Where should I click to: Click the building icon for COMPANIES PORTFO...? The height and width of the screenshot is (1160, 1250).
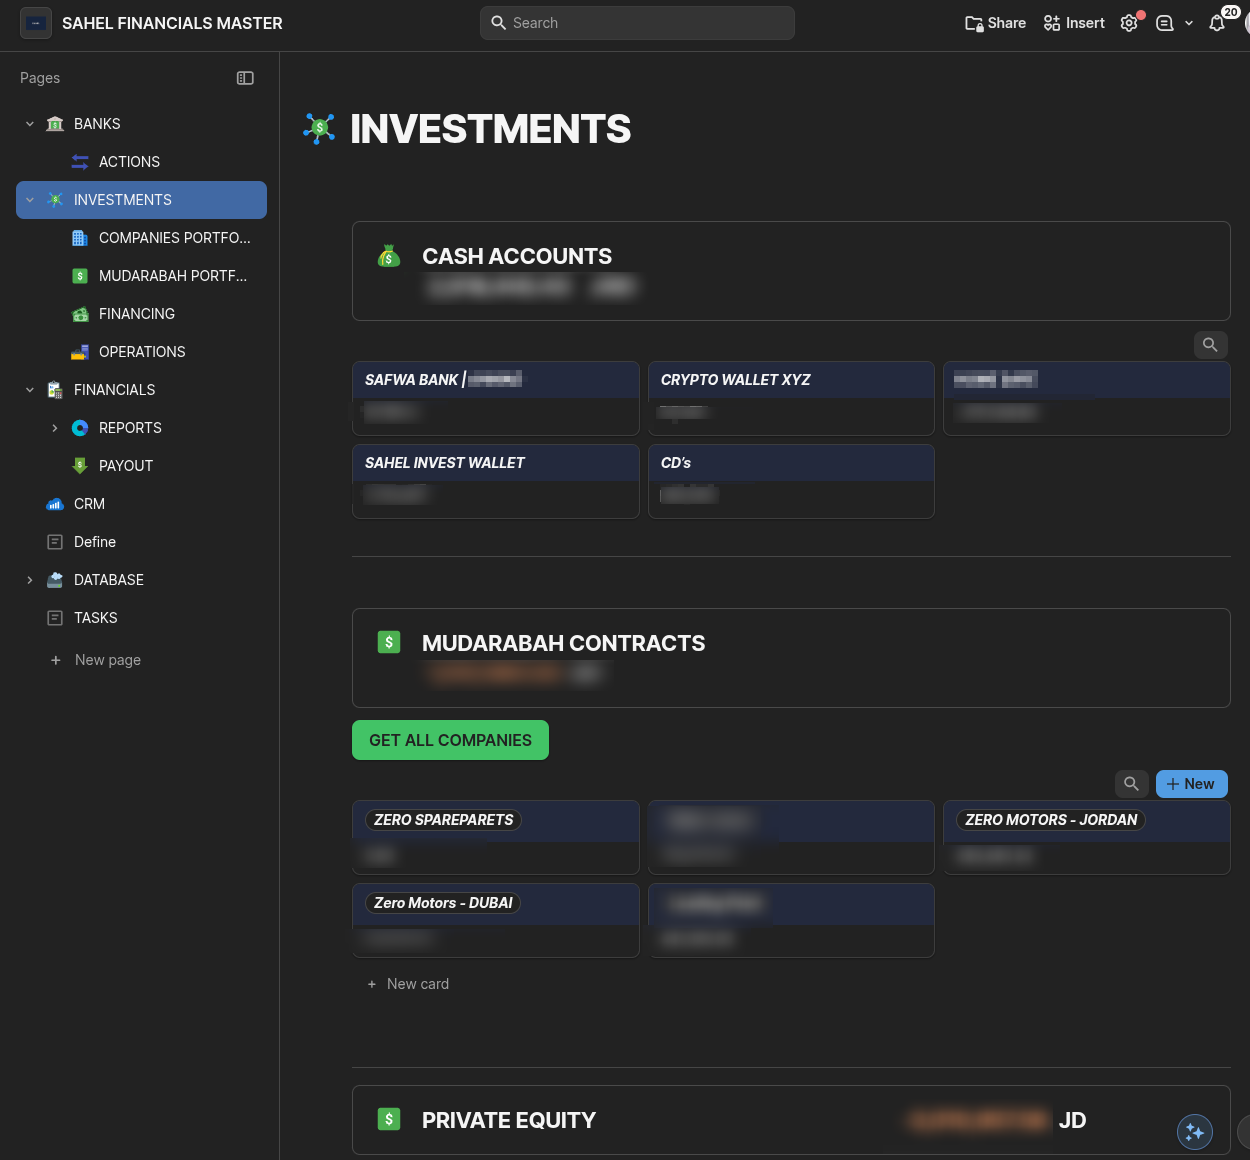coord(80,238)
